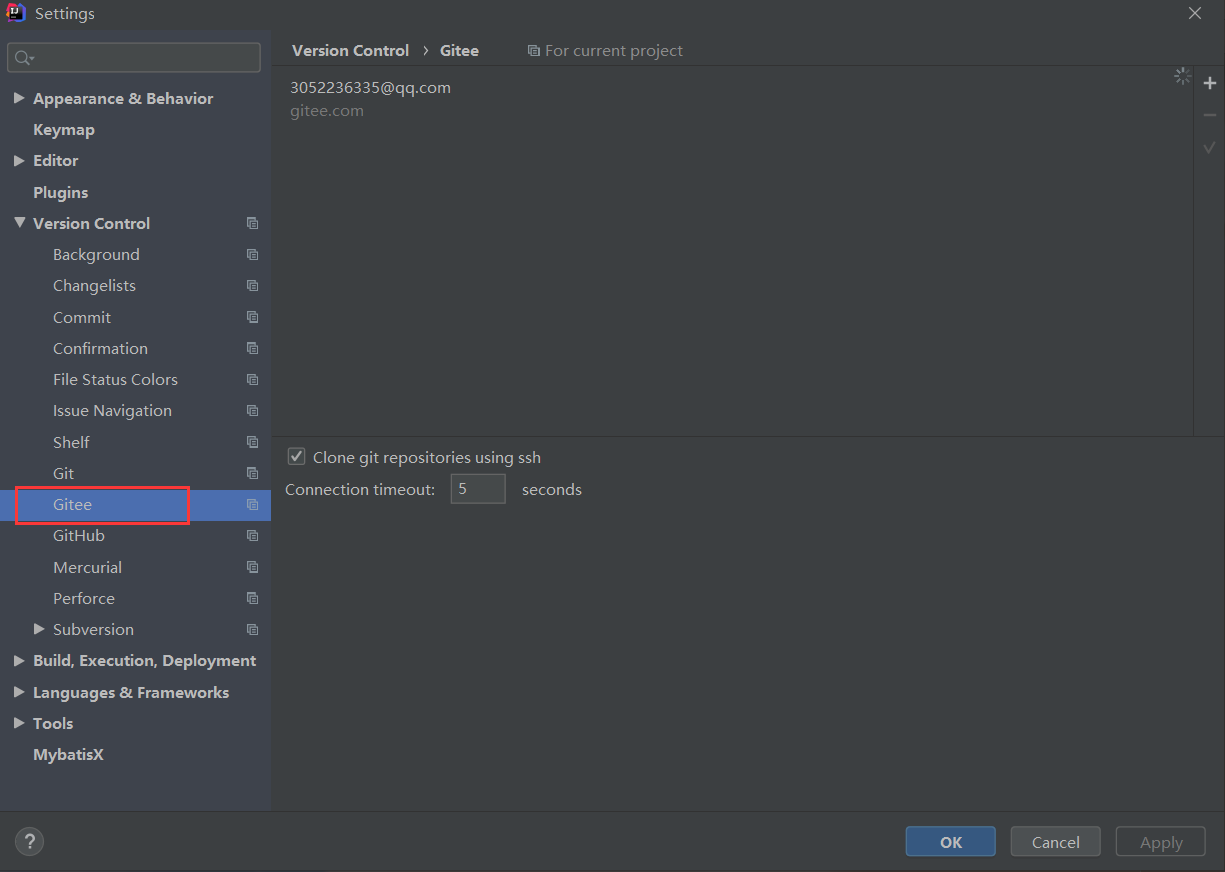Close the Settings dialog window
The image size is (1225, 872).
[x=1195, y=13]
